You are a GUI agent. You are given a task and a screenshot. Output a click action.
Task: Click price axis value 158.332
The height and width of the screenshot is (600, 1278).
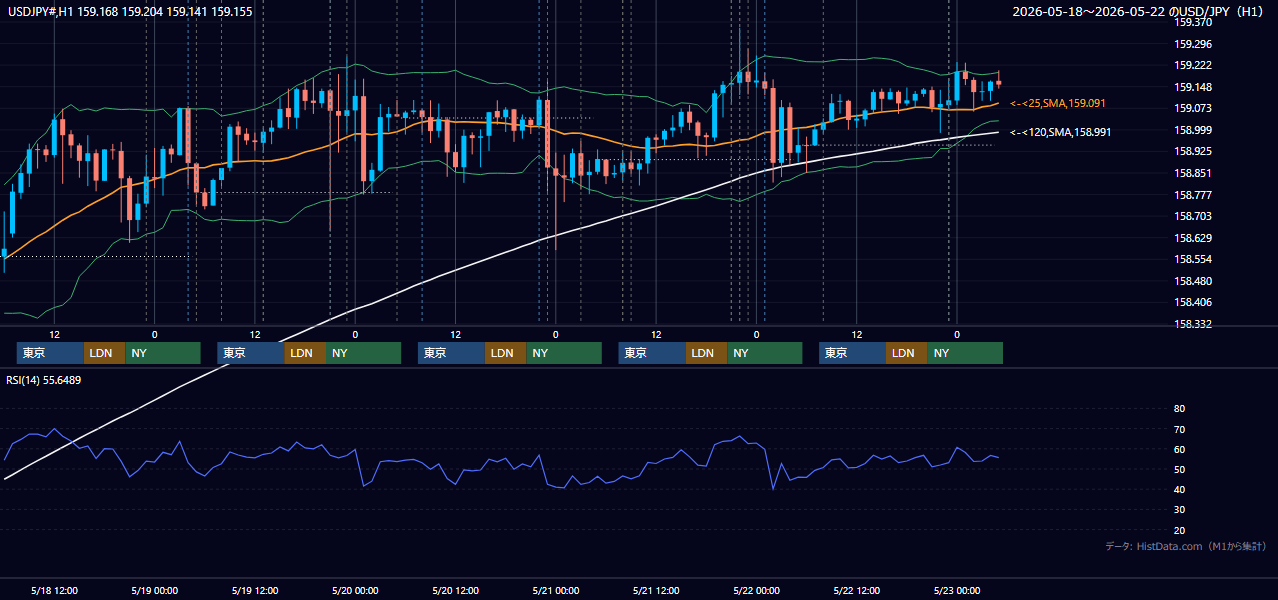pyautogui.click(x=1193, y=324)
